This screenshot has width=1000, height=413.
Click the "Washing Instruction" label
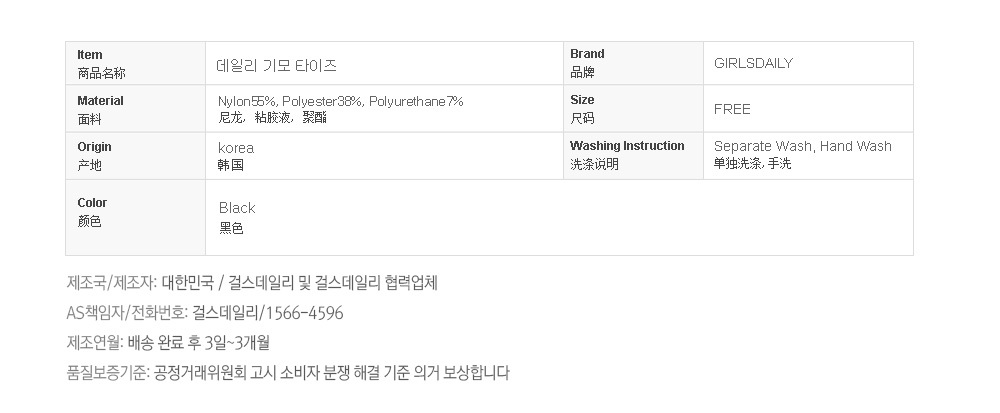[x=627, y=146]
